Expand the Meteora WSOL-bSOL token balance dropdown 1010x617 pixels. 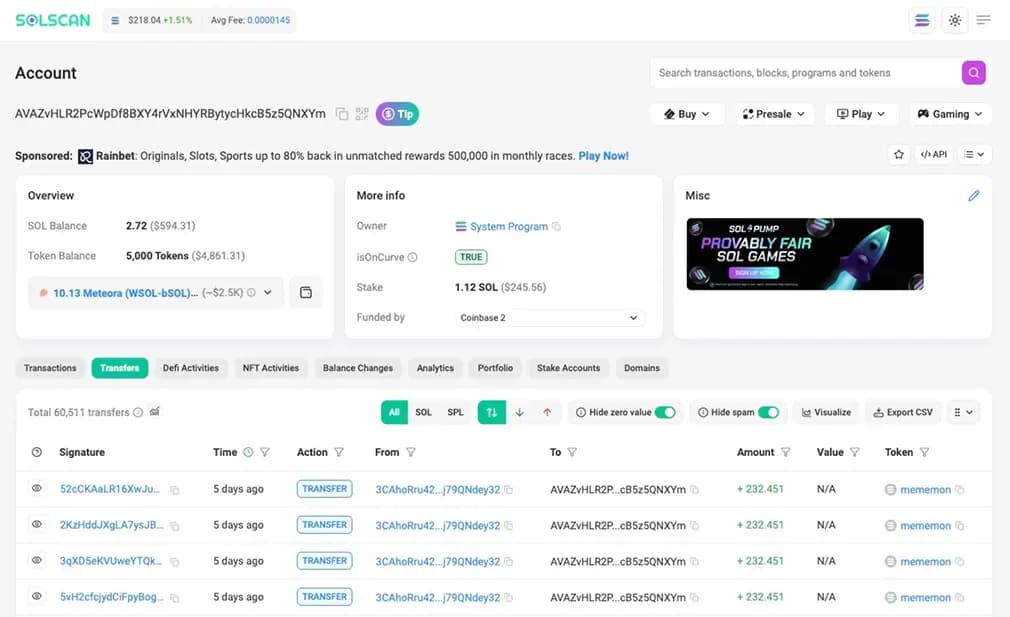[267, 293]
